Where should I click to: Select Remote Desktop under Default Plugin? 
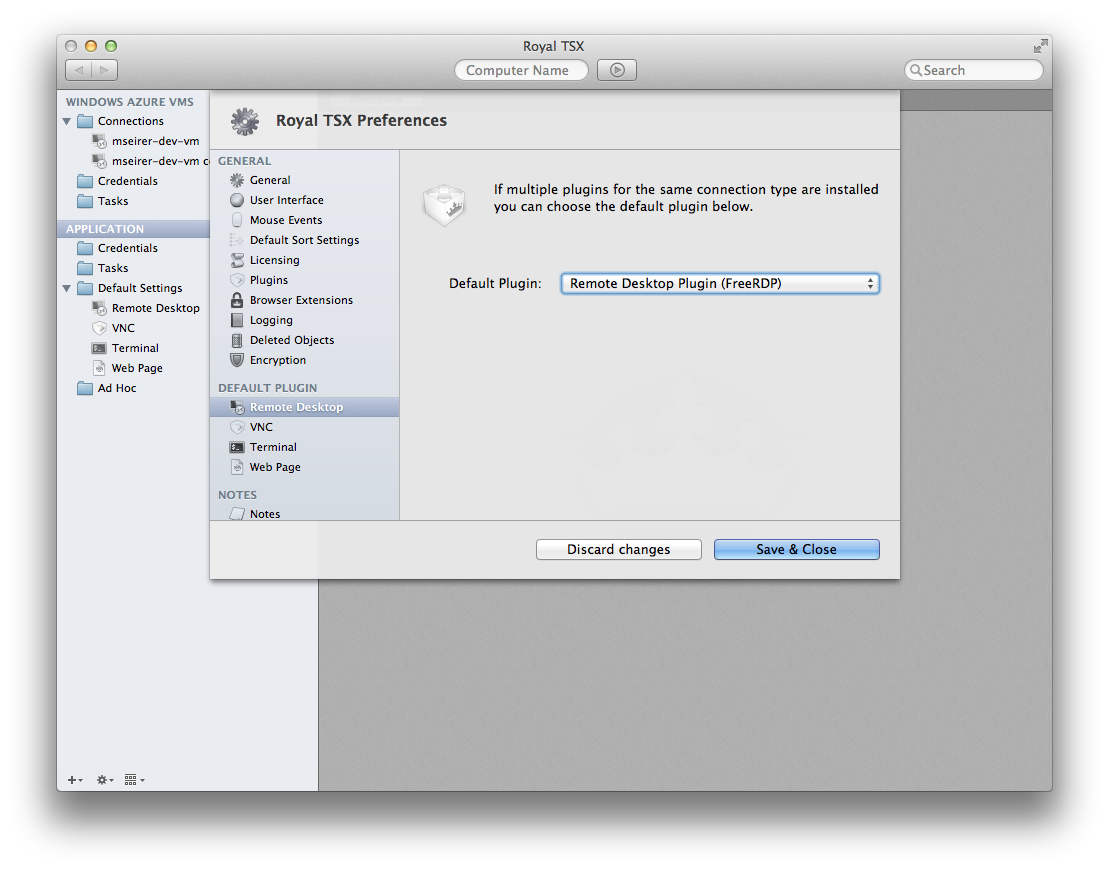(x=304, y=407)
